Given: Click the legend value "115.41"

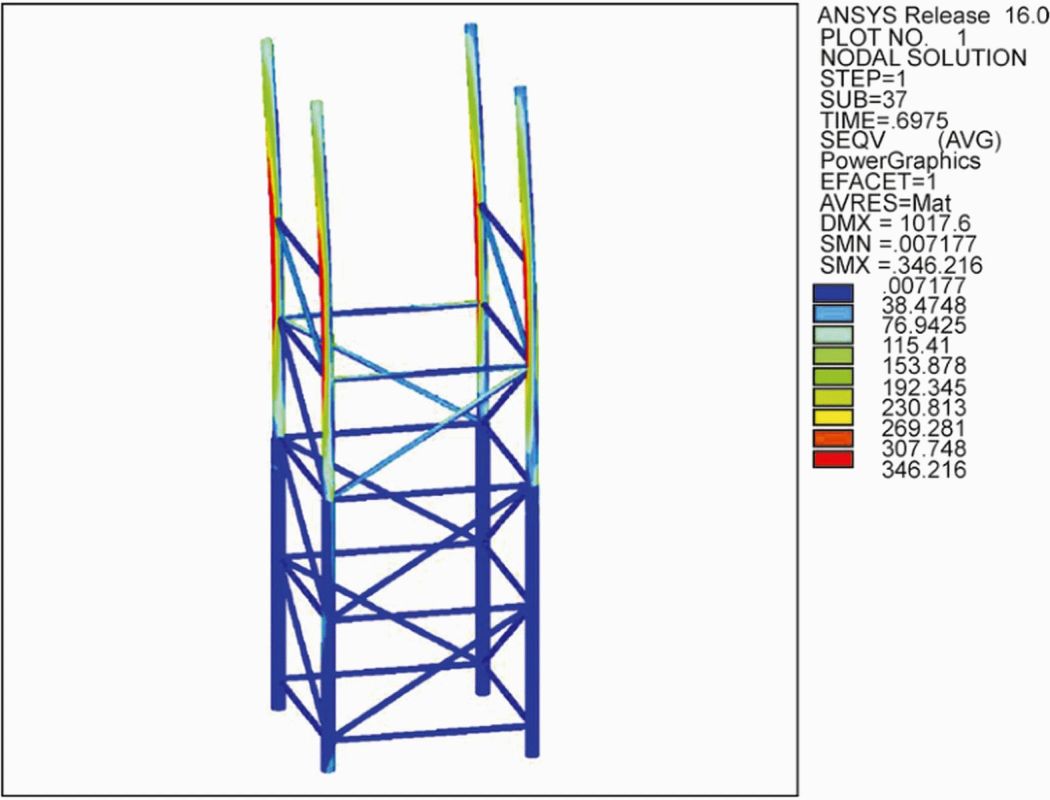Looking at the screenshot, I should point(918,347).
